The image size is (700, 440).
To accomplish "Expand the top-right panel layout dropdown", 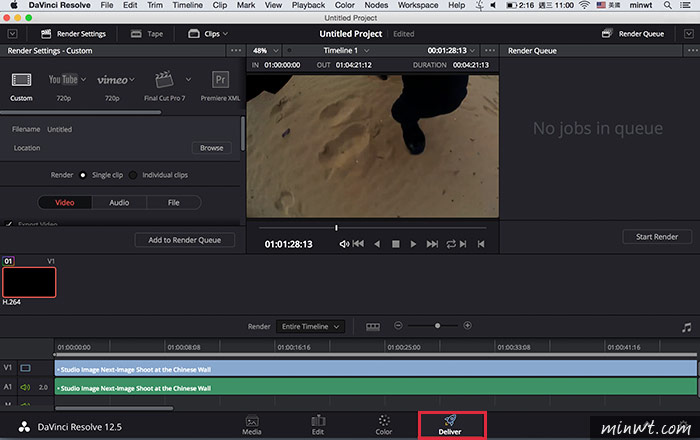I will (x=689, y=34).
